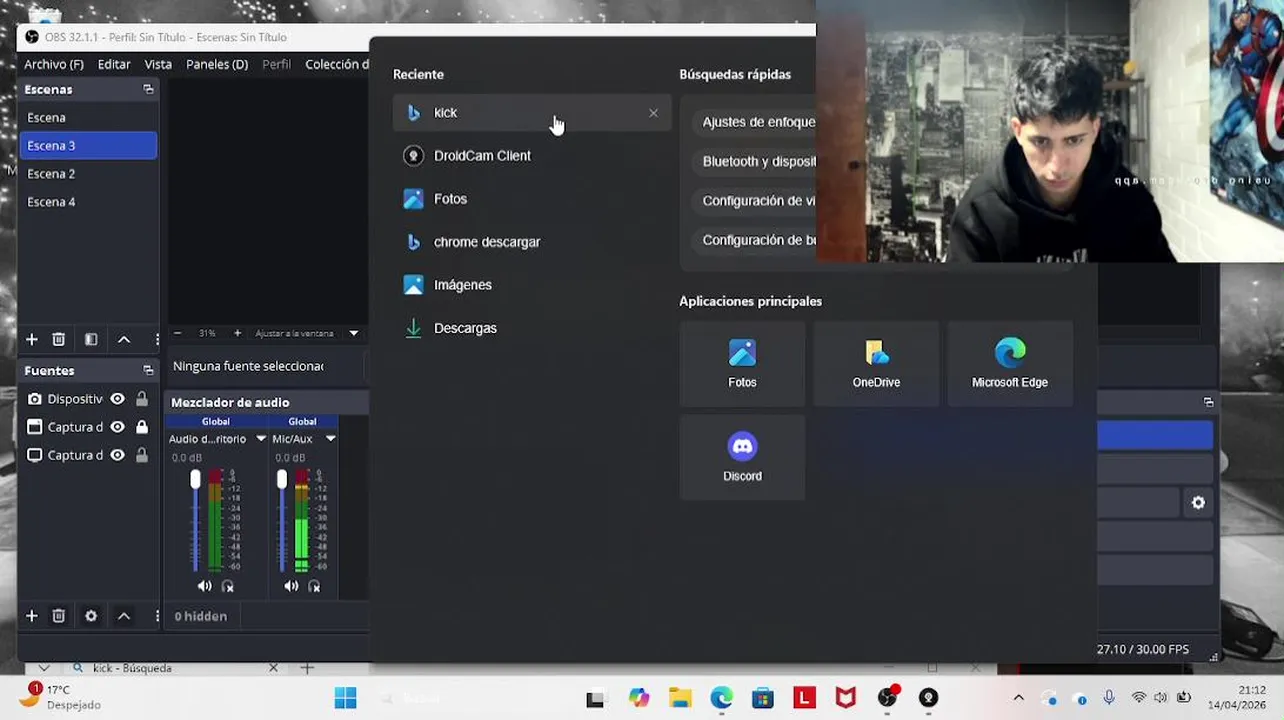Open Discord from Aplicaciones principales
1284x720 pixels.
click(x=742, y=457)
